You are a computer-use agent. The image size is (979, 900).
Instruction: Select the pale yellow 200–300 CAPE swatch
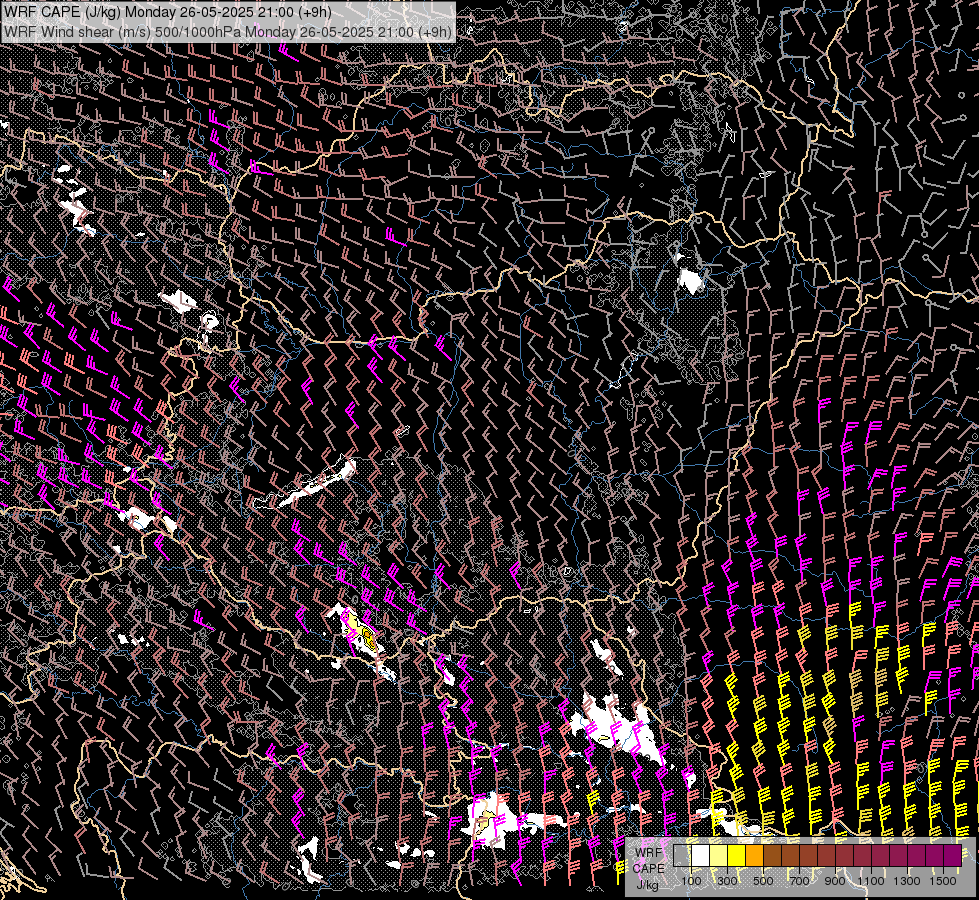[719, 855]
